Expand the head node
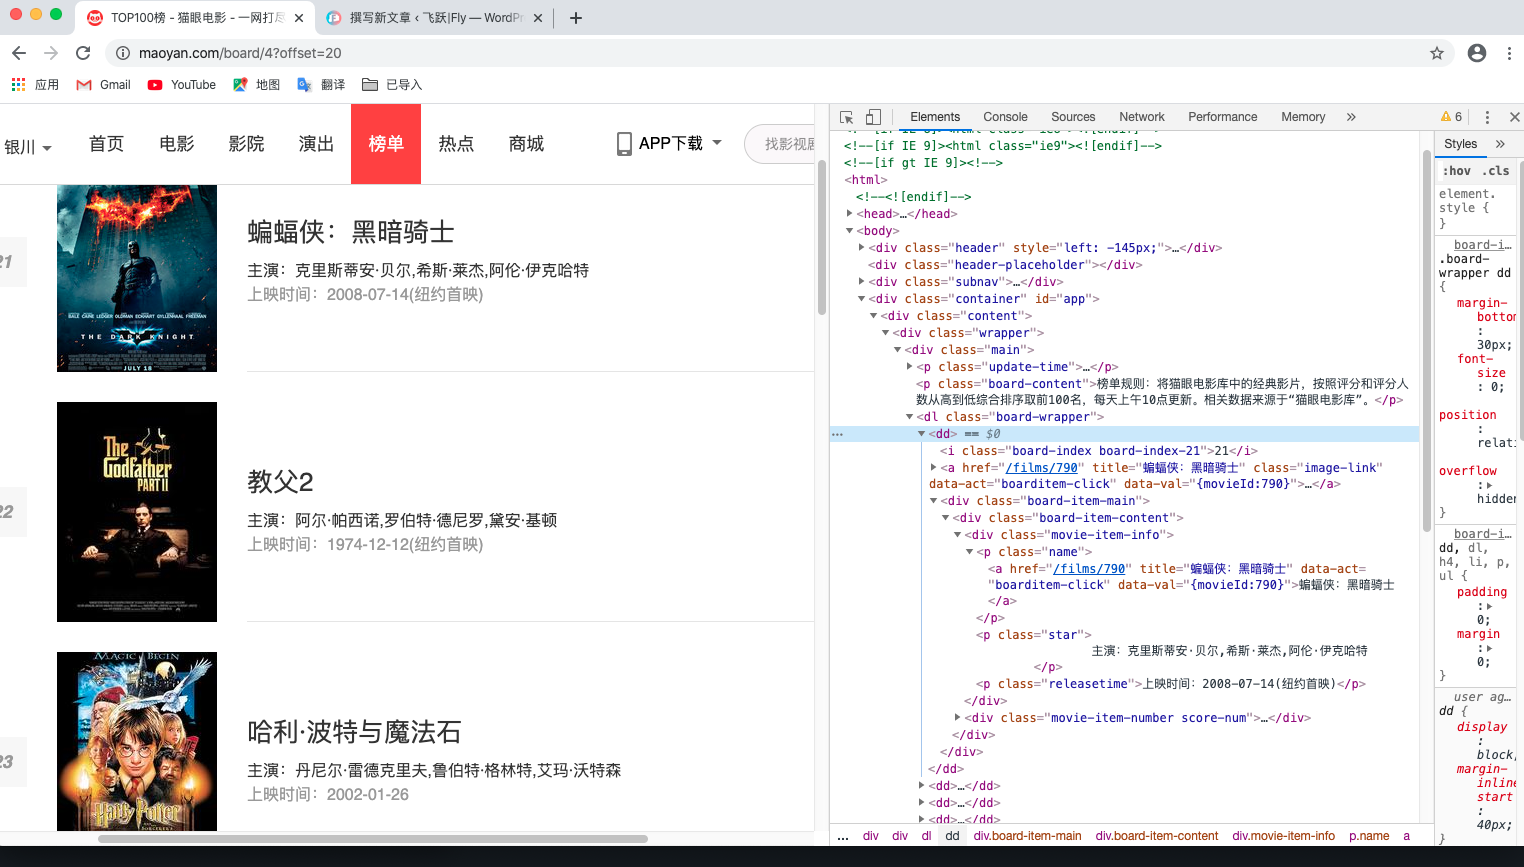The height and width of the screenshot is (867, 1524). [850, 214]
